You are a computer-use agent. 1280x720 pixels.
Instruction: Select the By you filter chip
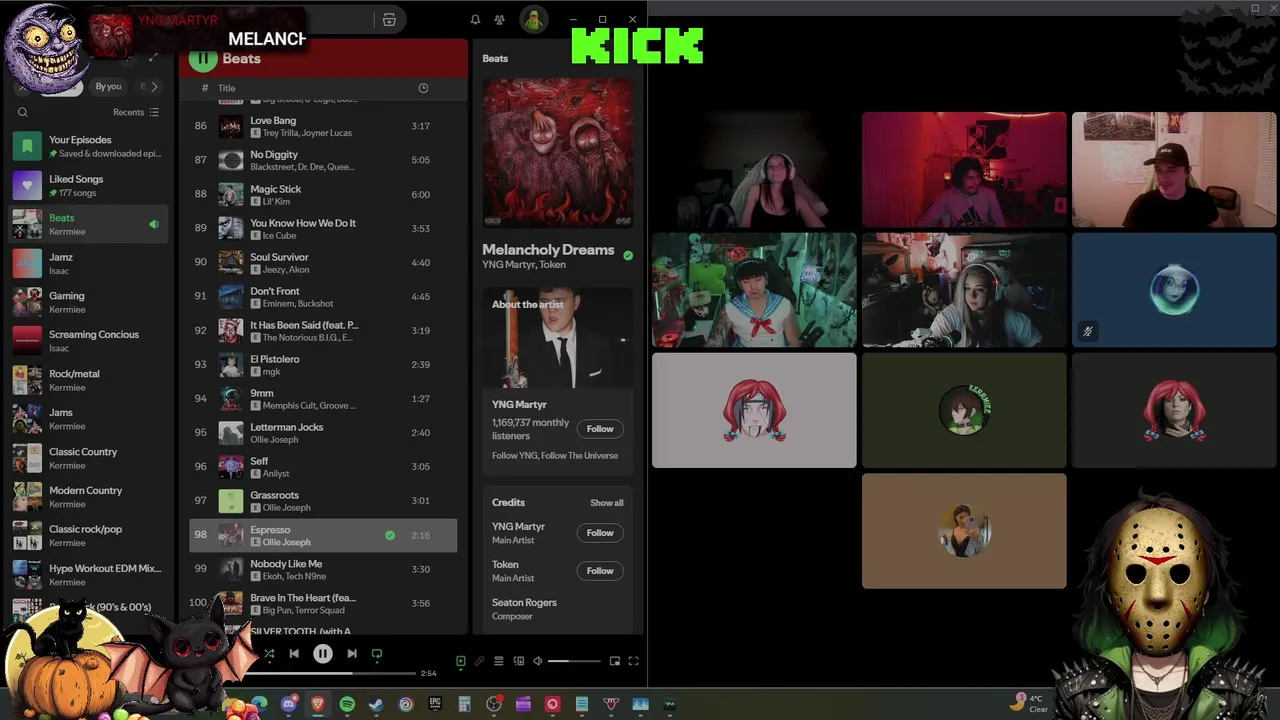[108, 87]
